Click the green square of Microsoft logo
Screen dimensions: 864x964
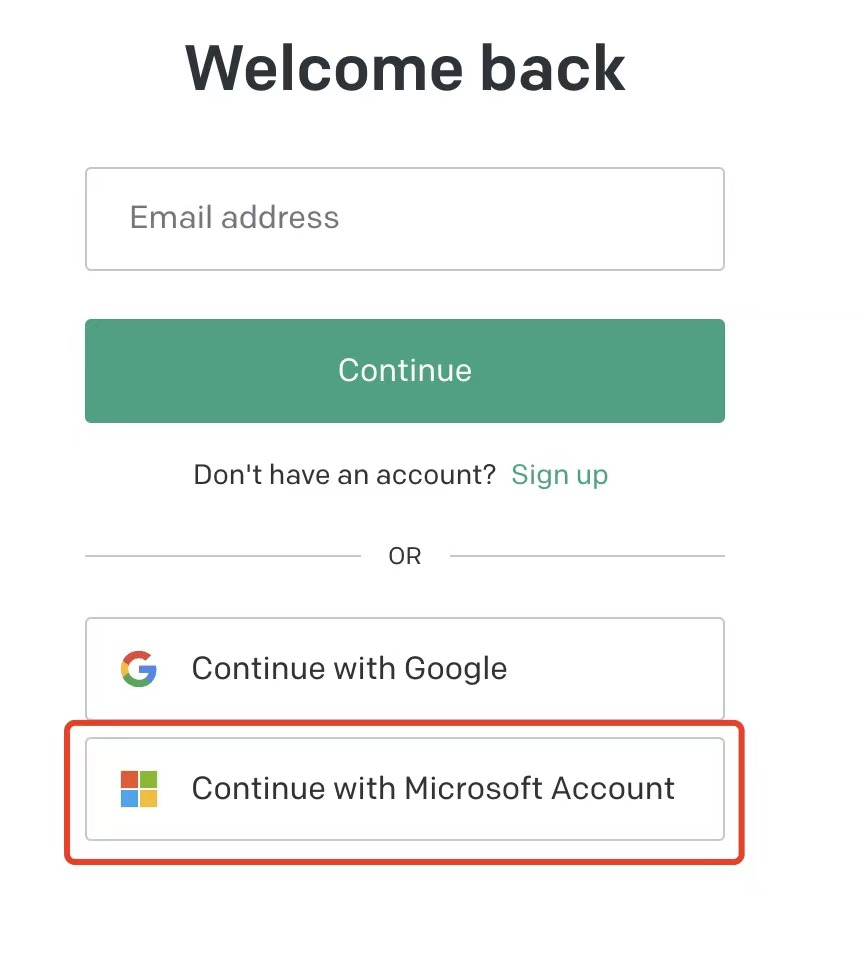149,779
